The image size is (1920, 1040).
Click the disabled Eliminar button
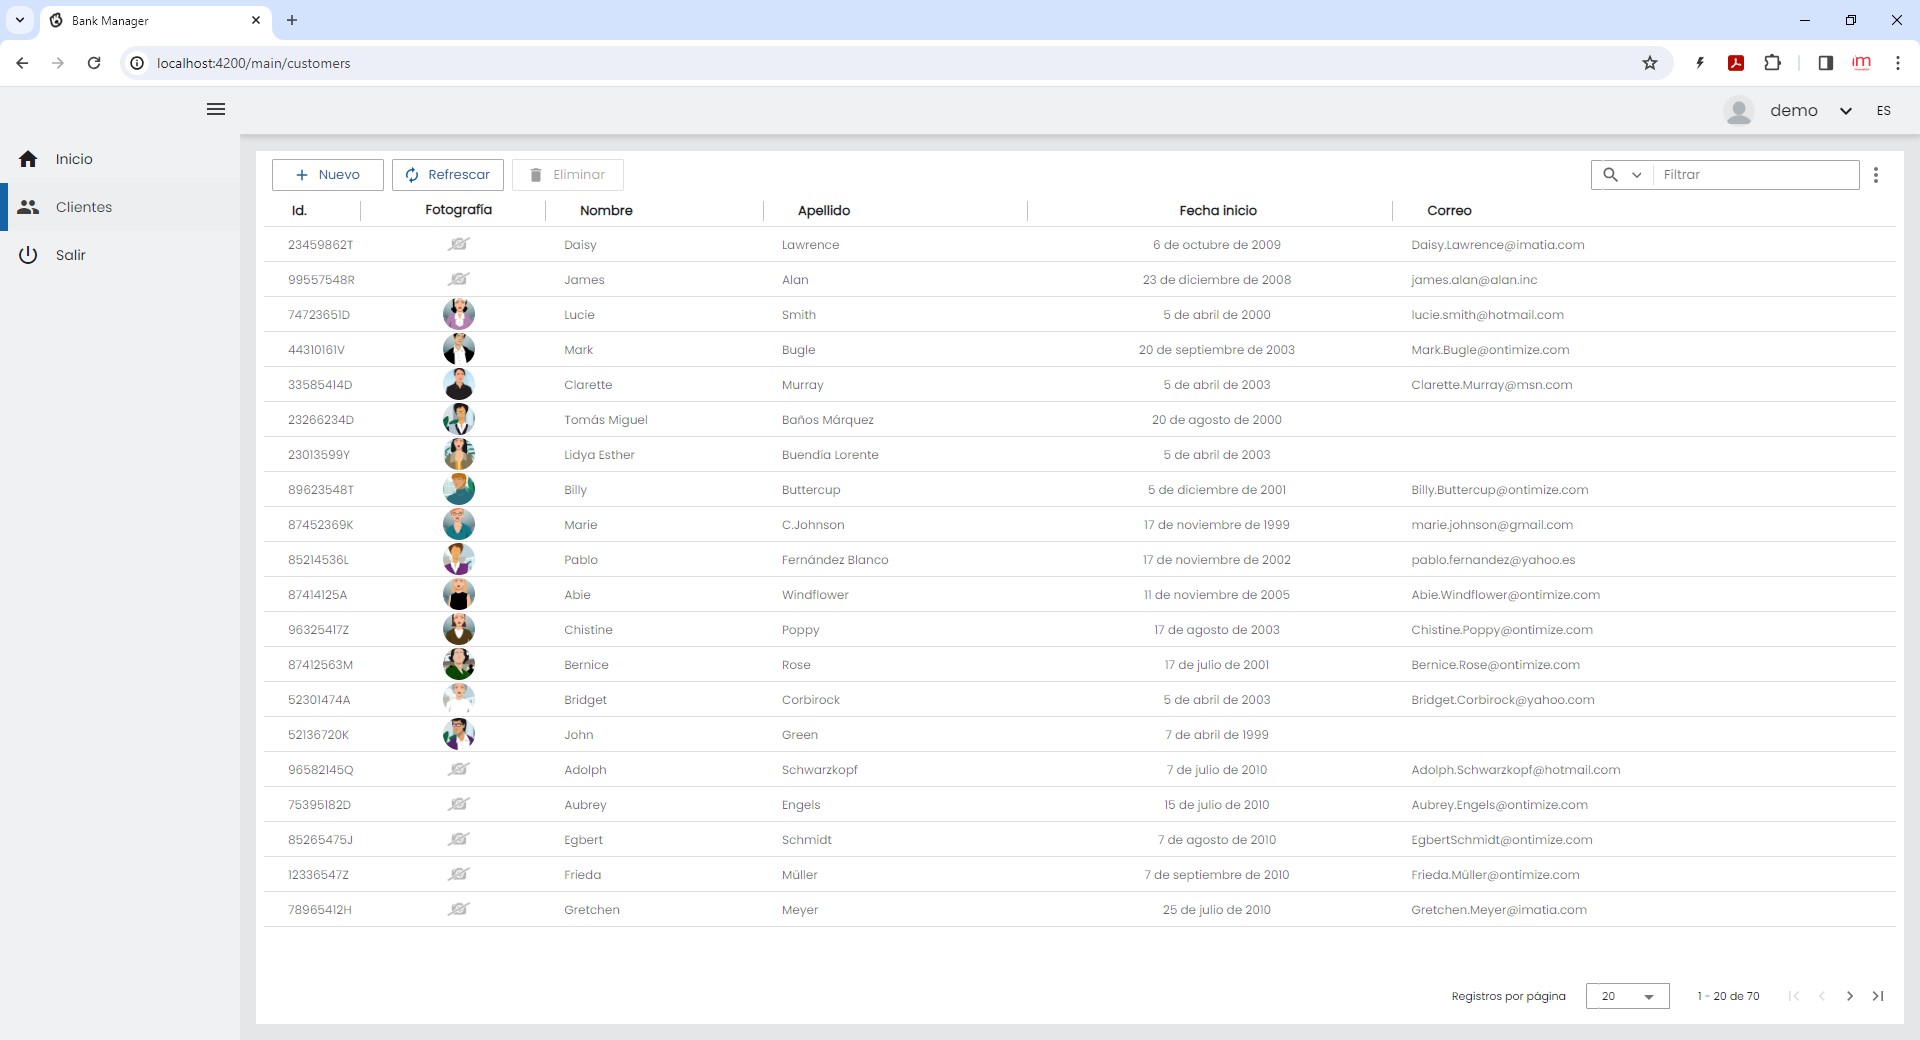568,175
